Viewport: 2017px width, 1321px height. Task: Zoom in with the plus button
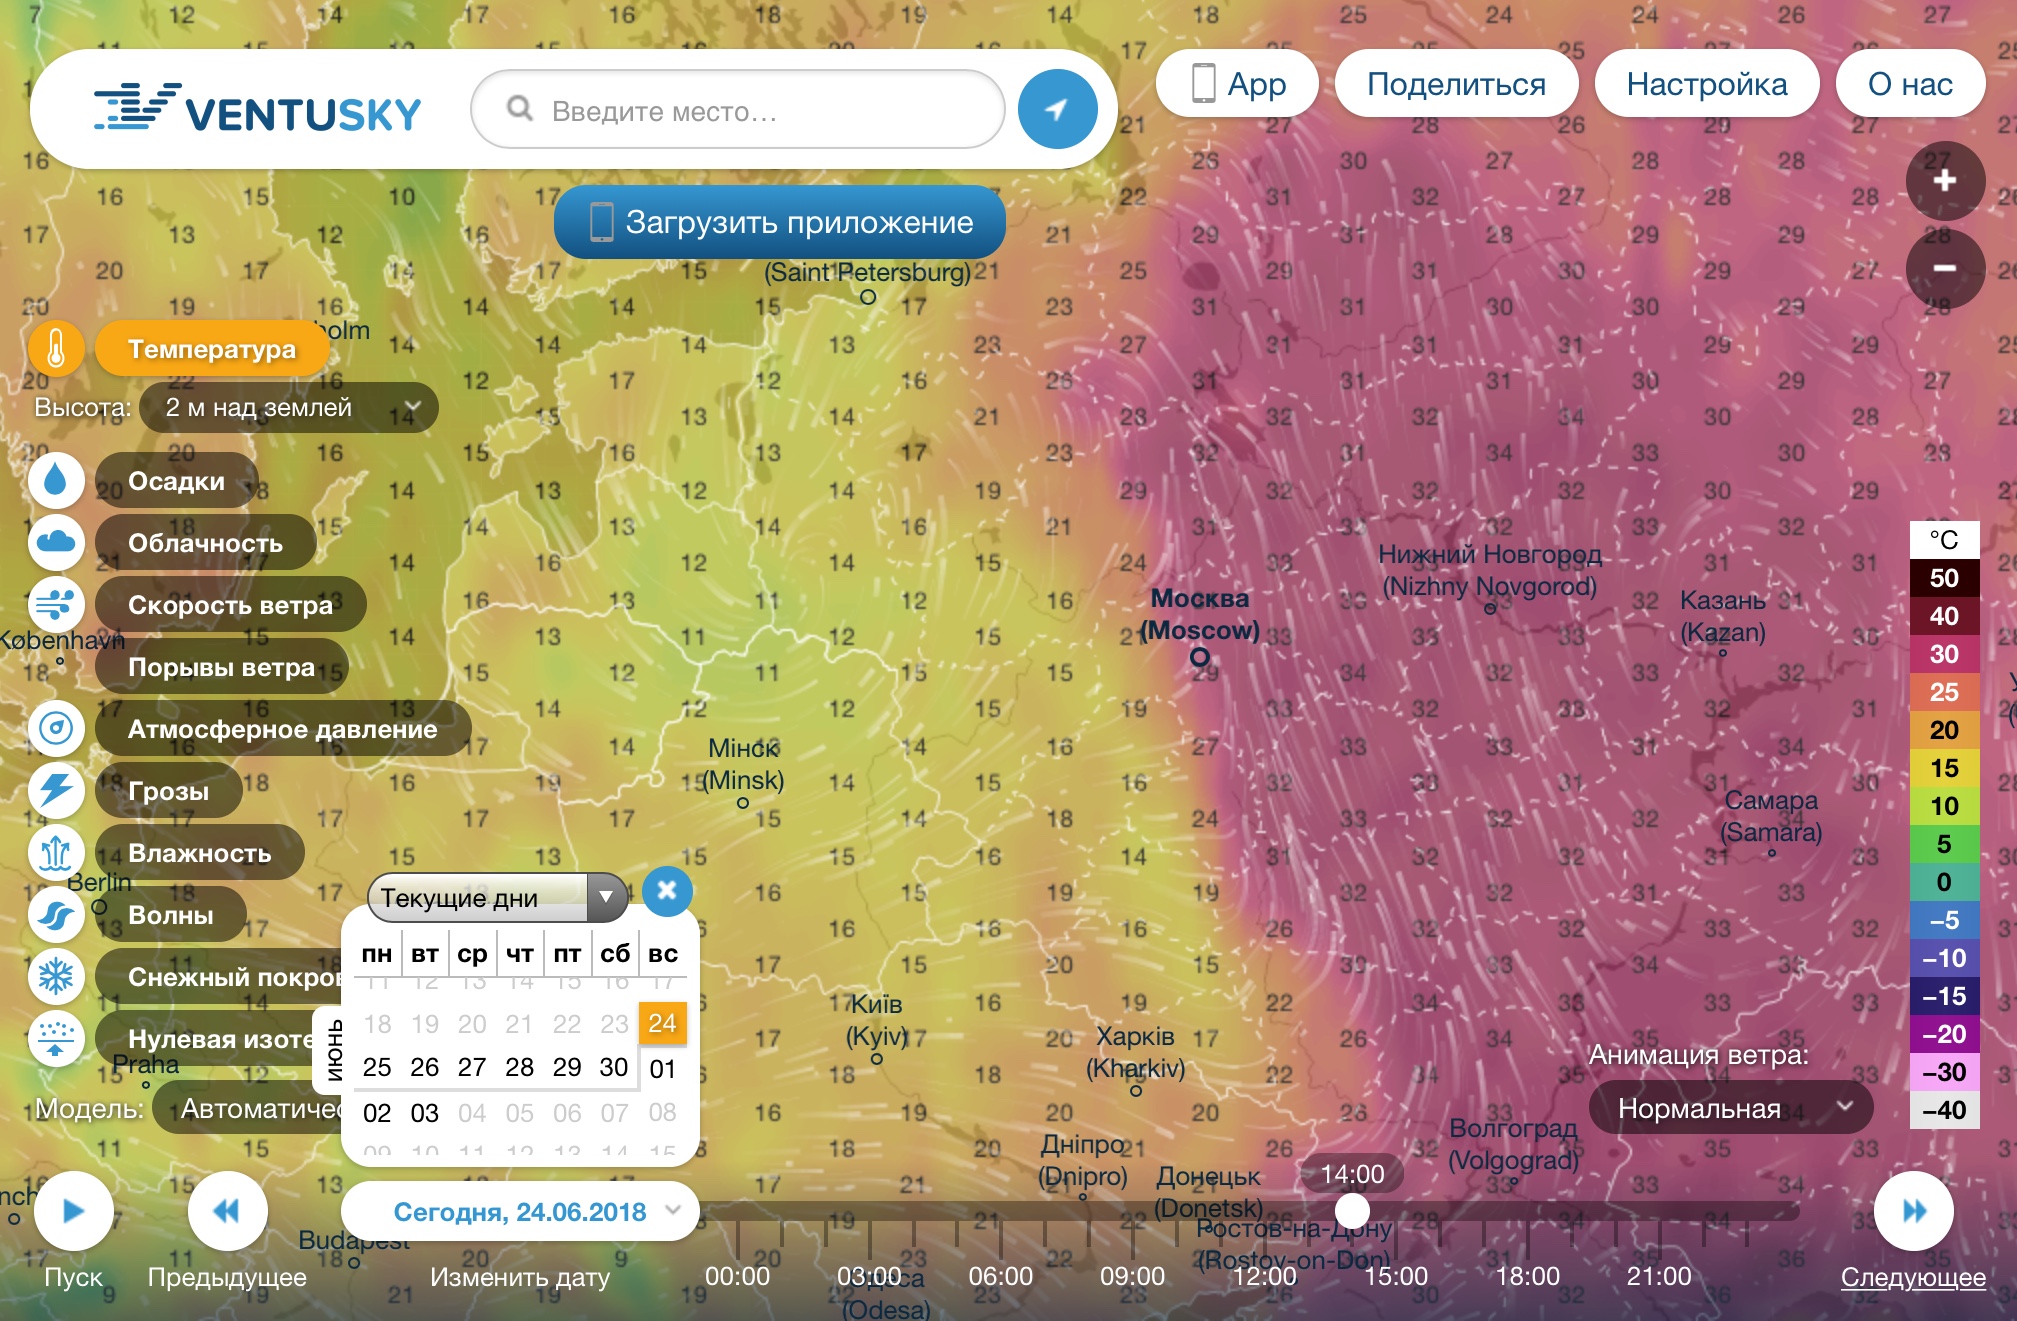tap(1944, 181)
